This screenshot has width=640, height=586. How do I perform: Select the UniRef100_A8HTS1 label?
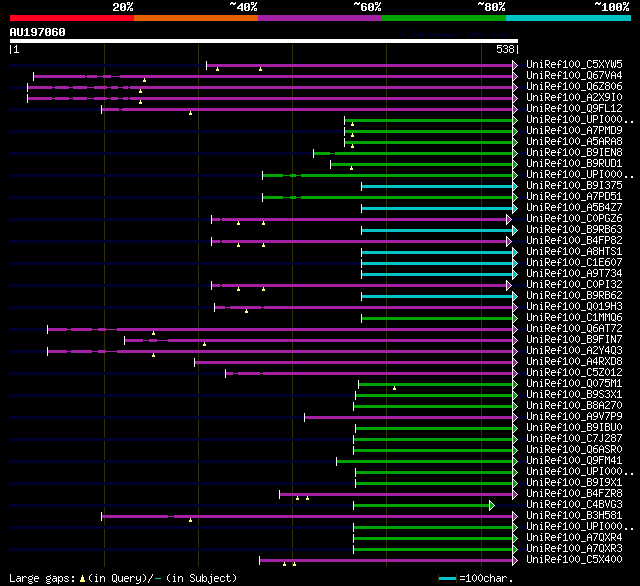(574, 252)
